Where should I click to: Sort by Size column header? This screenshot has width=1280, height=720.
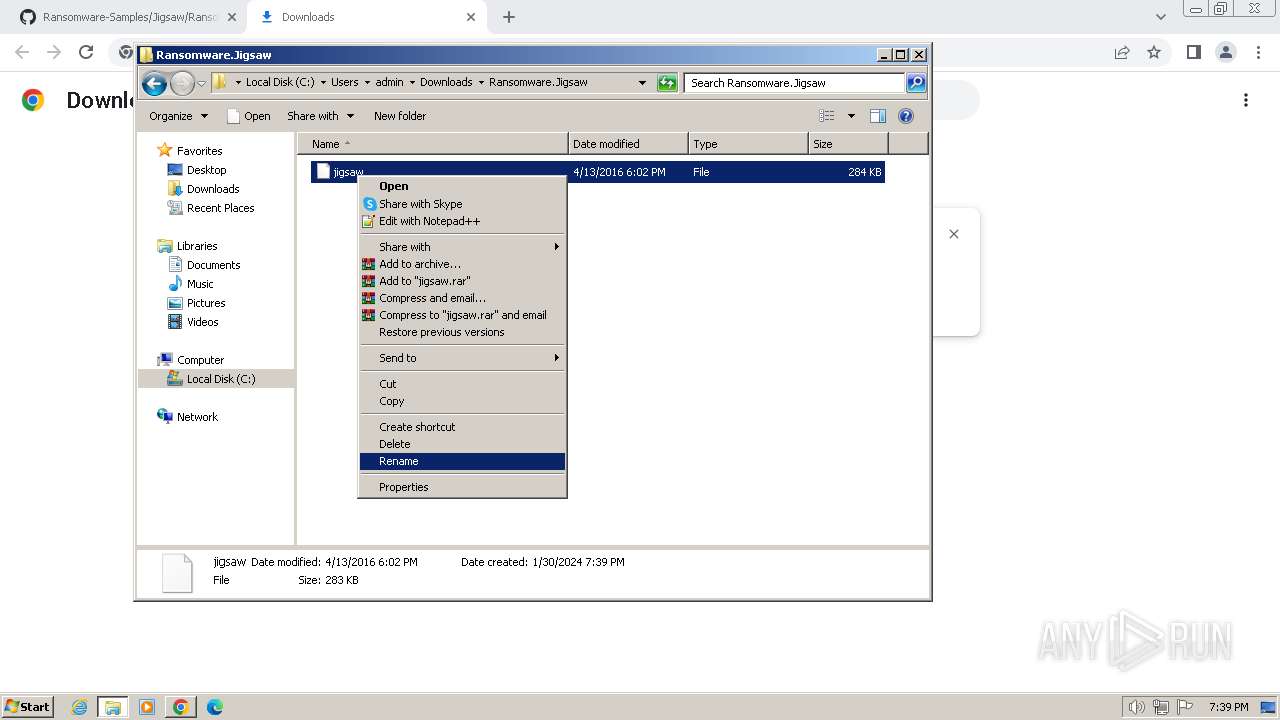(848, 144)
